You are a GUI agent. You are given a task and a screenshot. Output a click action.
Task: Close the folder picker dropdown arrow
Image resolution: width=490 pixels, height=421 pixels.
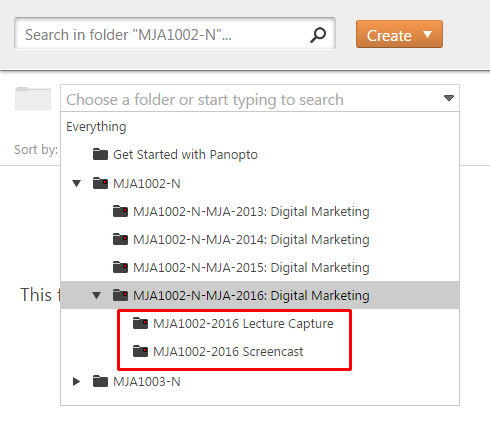click(x=449, y=98)
